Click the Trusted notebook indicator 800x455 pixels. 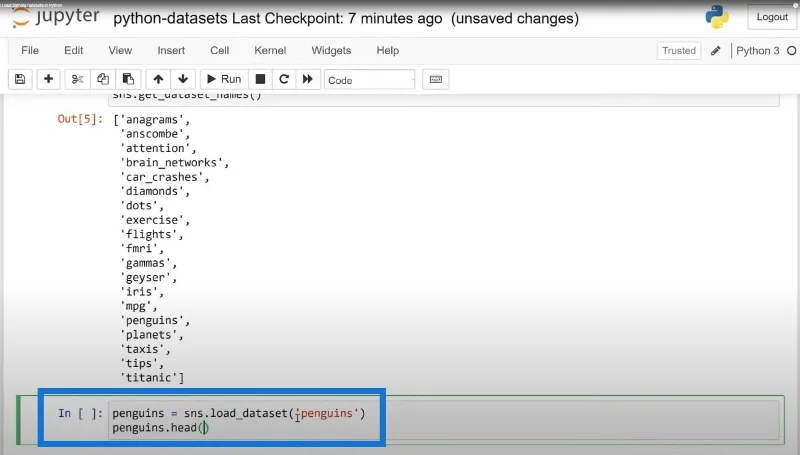pos(679,50)
